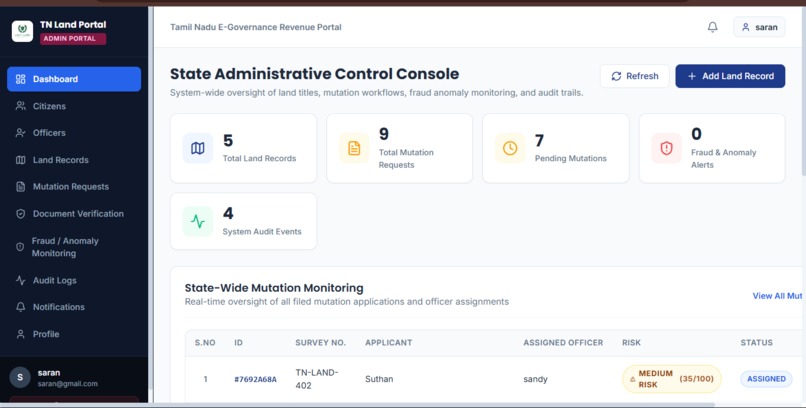This screenshot has height=408, width=806.
Task: Click the Tamil Nadu E-Governance Revenue Portal title
Action: point(256,27)
